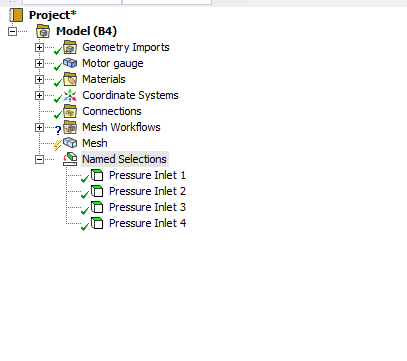This screenshot has width=407, height=361.
Task: Expand the Mesh Workflows node
Action: (39, 127)
